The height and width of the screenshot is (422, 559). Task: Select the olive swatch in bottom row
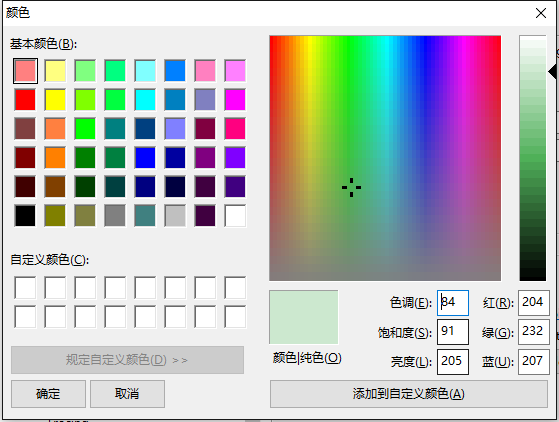pos(55,216)
